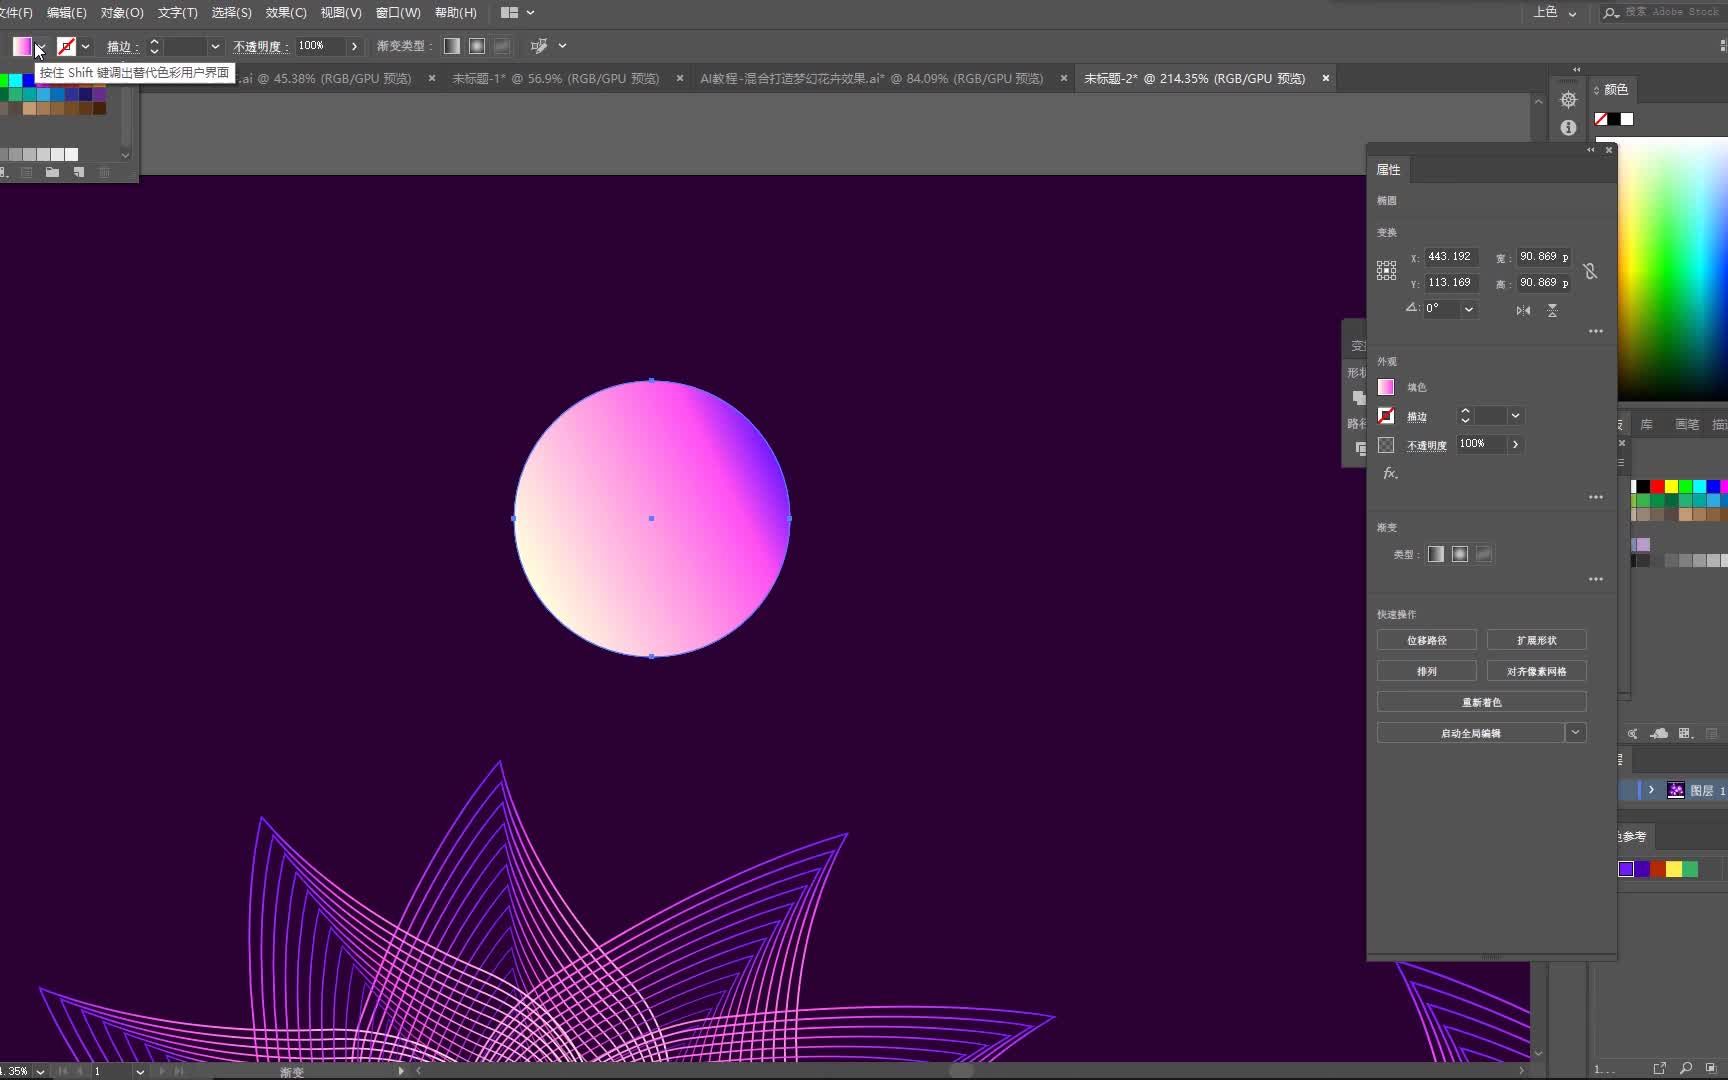Expand the 不透明度 slider arrow in 属性 panel
The height and width of the screenshot is (1080, 1728).
tap(1515, 444)
